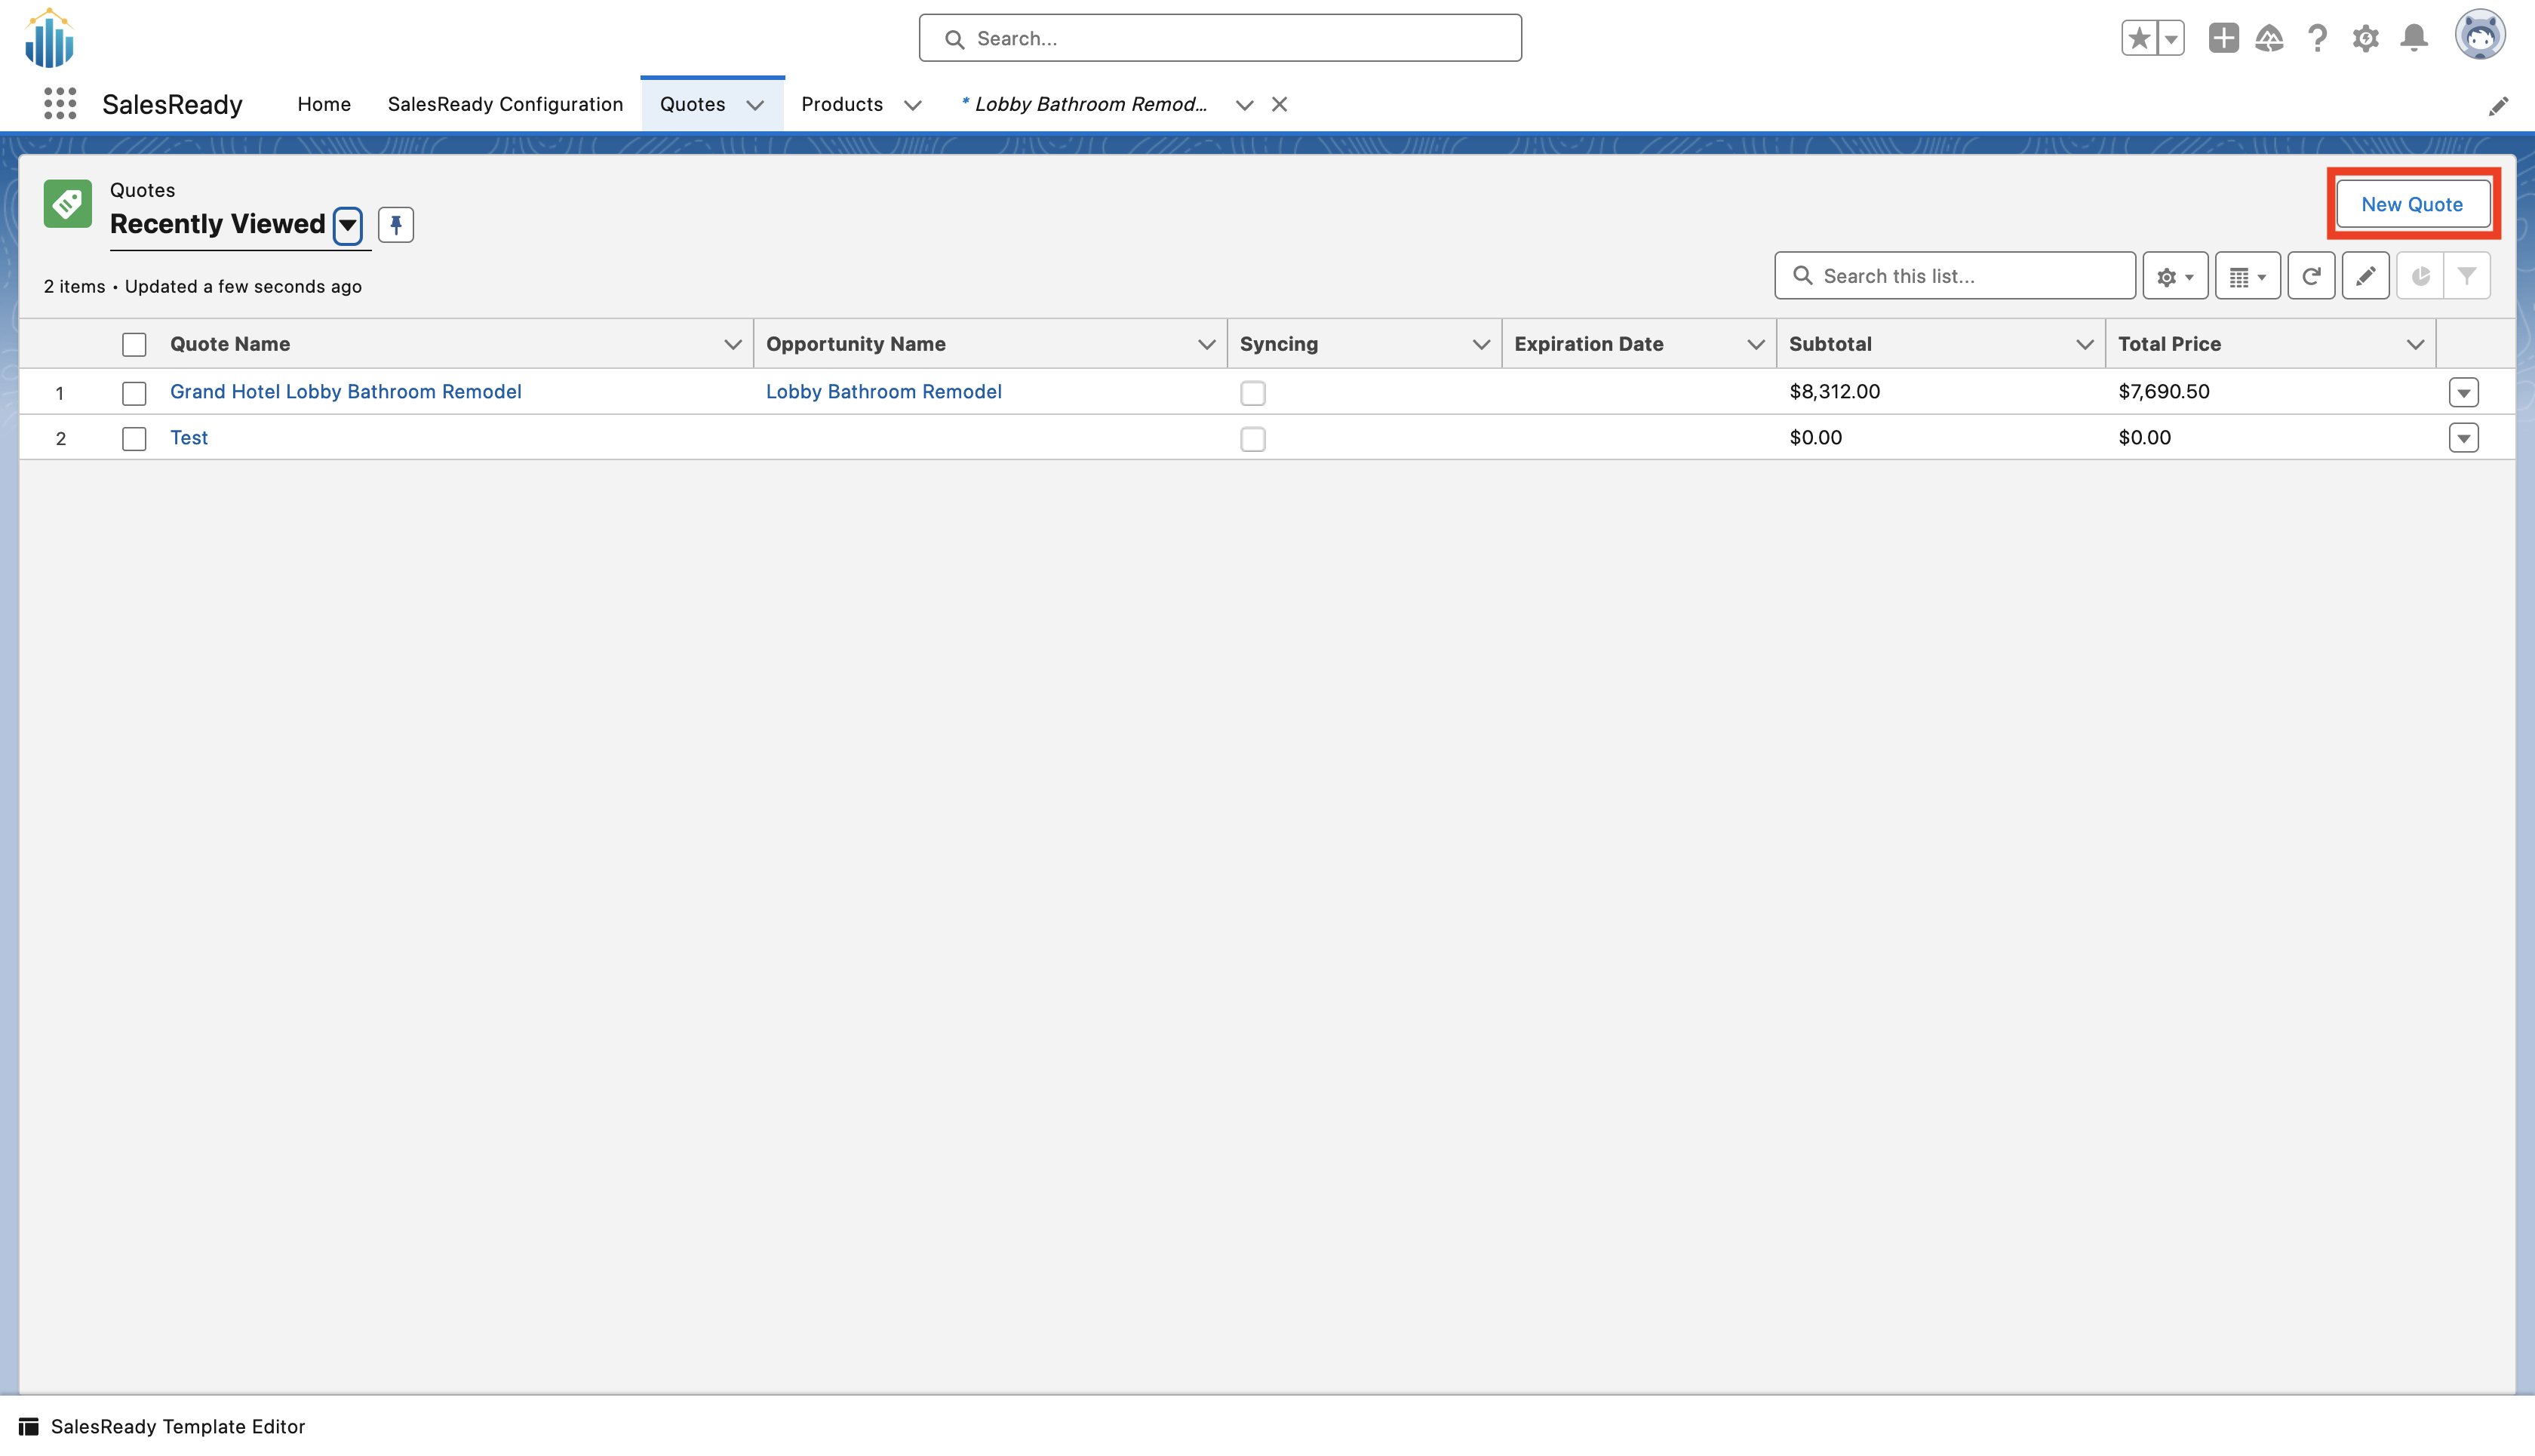Open Trailhead guidance center icon
Viewport: 2535px width, 1456px height.
pos(2269,38)
